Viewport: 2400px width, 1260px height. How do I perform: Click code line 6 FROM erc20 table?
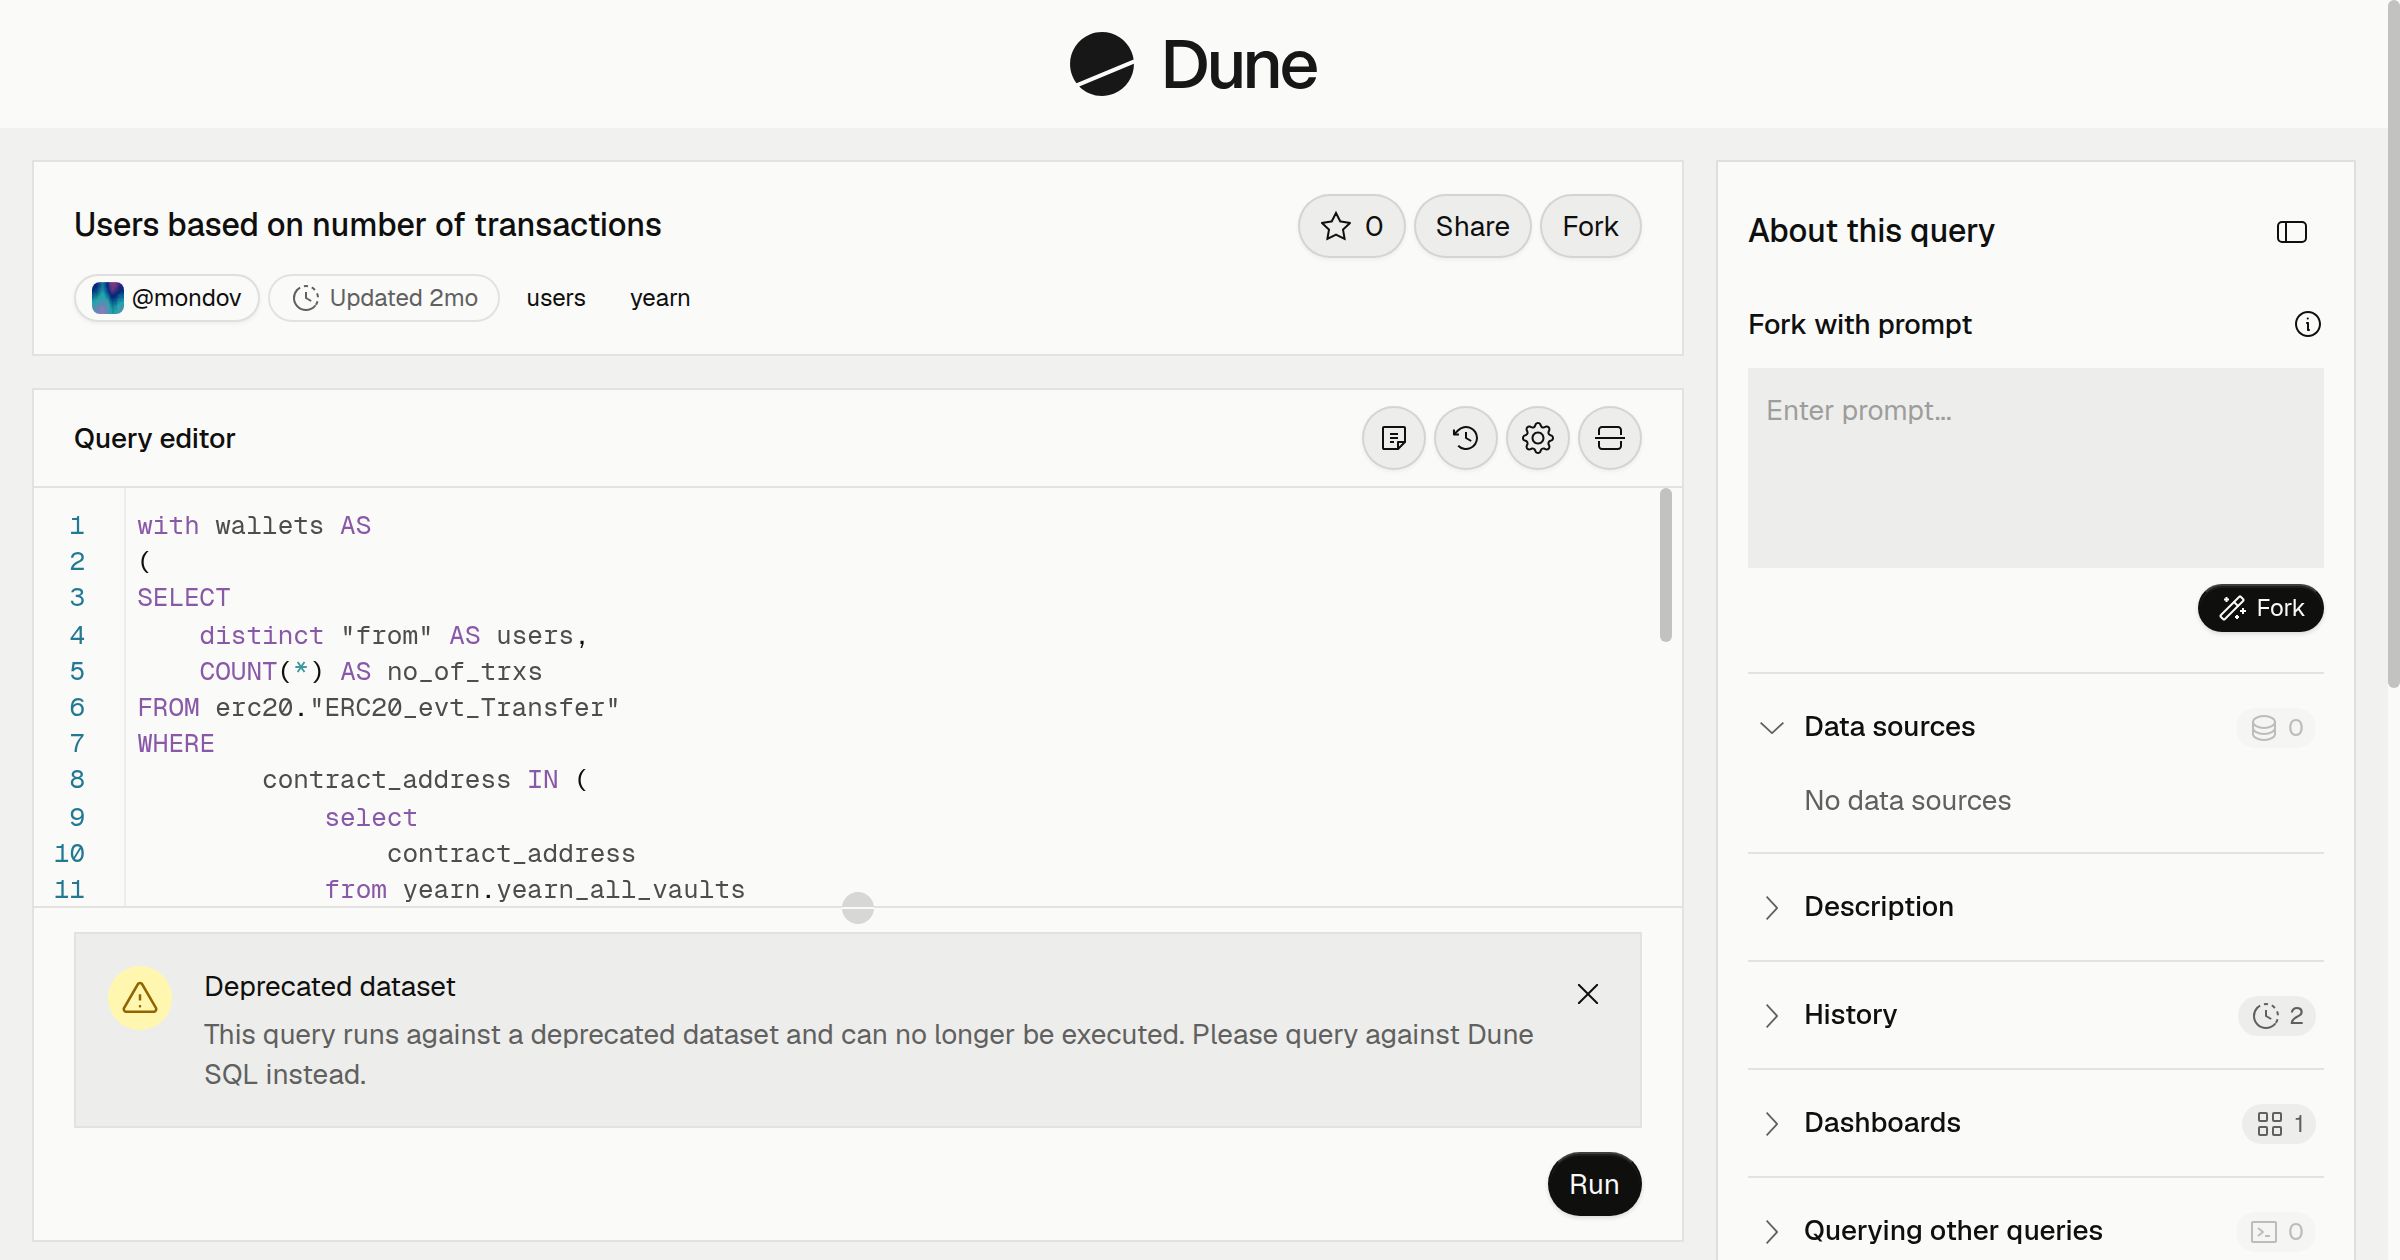click(x=378, y=708)
